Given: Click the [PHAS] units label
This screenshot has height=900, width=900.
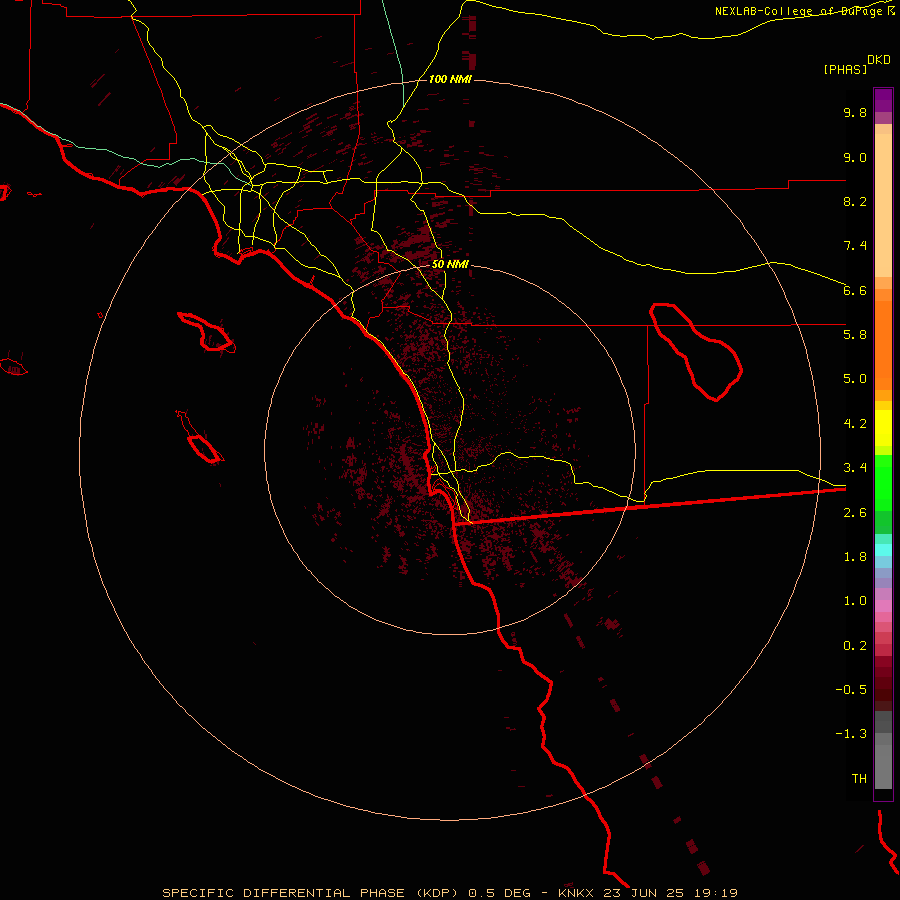Looking at the screenshot, I should click(x=845, y=70).
